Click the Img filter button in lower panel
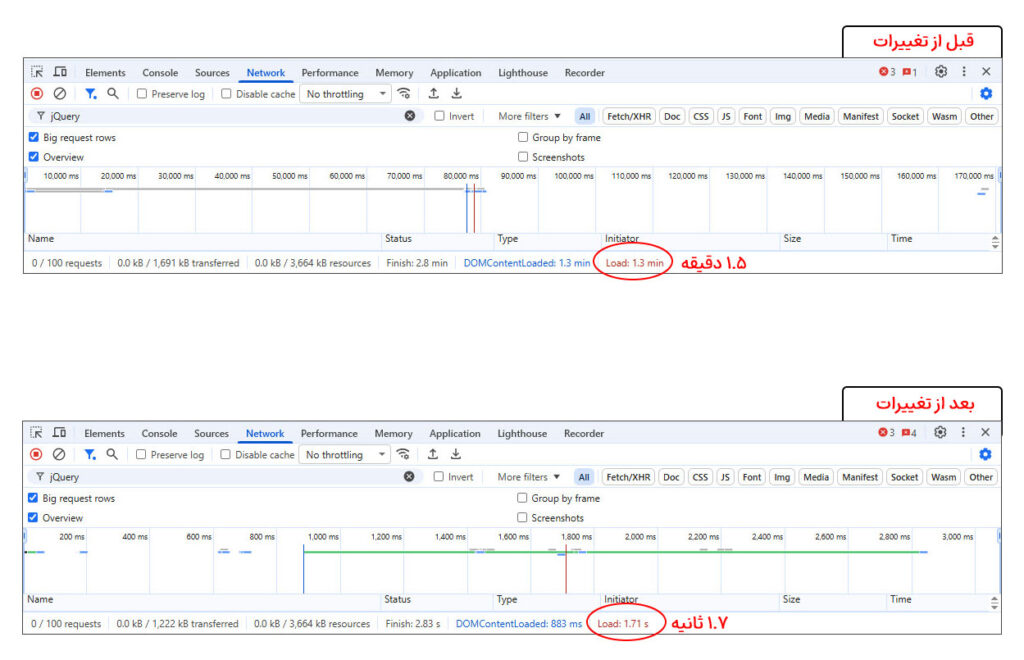 [782, 477]
